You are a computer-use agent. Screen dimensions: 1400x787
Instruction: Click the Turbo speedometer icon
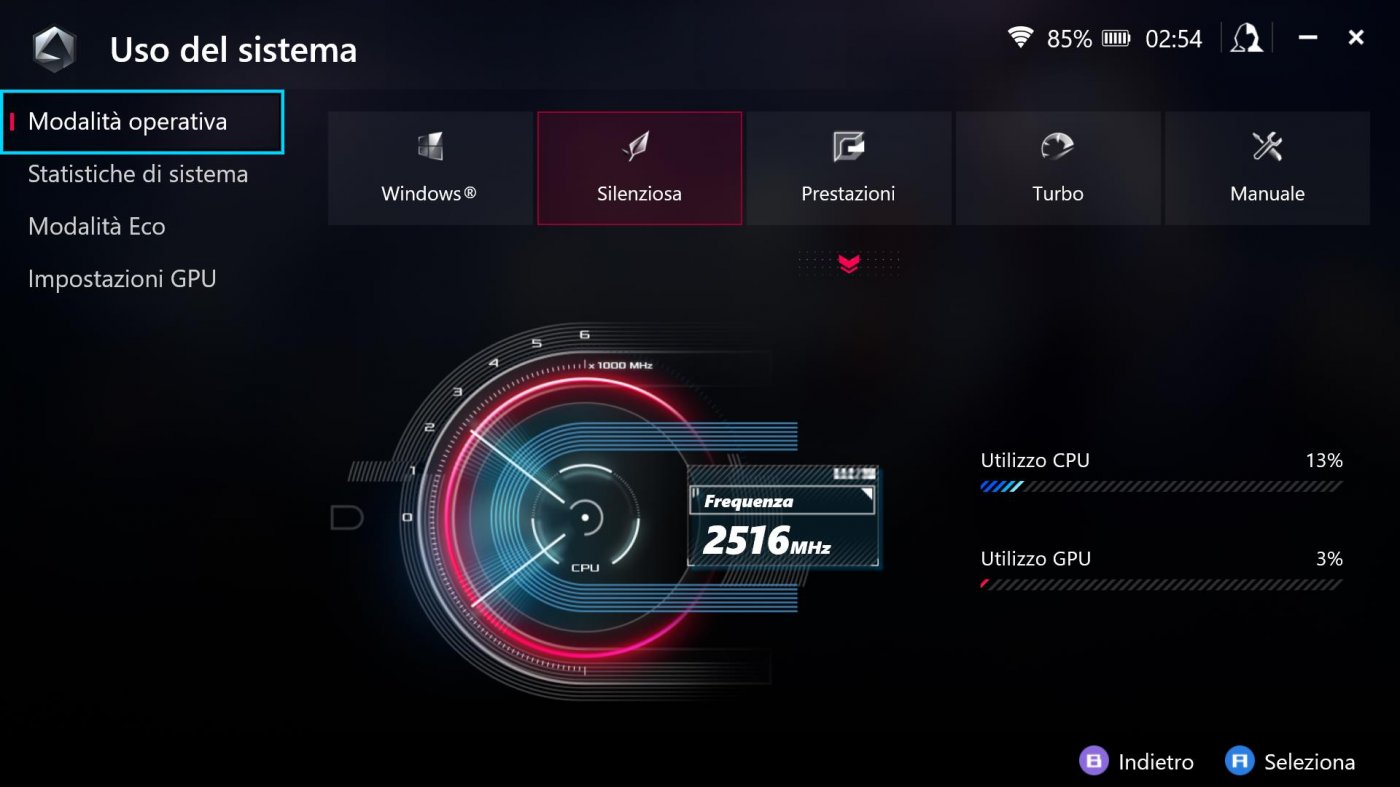tap(1057, 147)
